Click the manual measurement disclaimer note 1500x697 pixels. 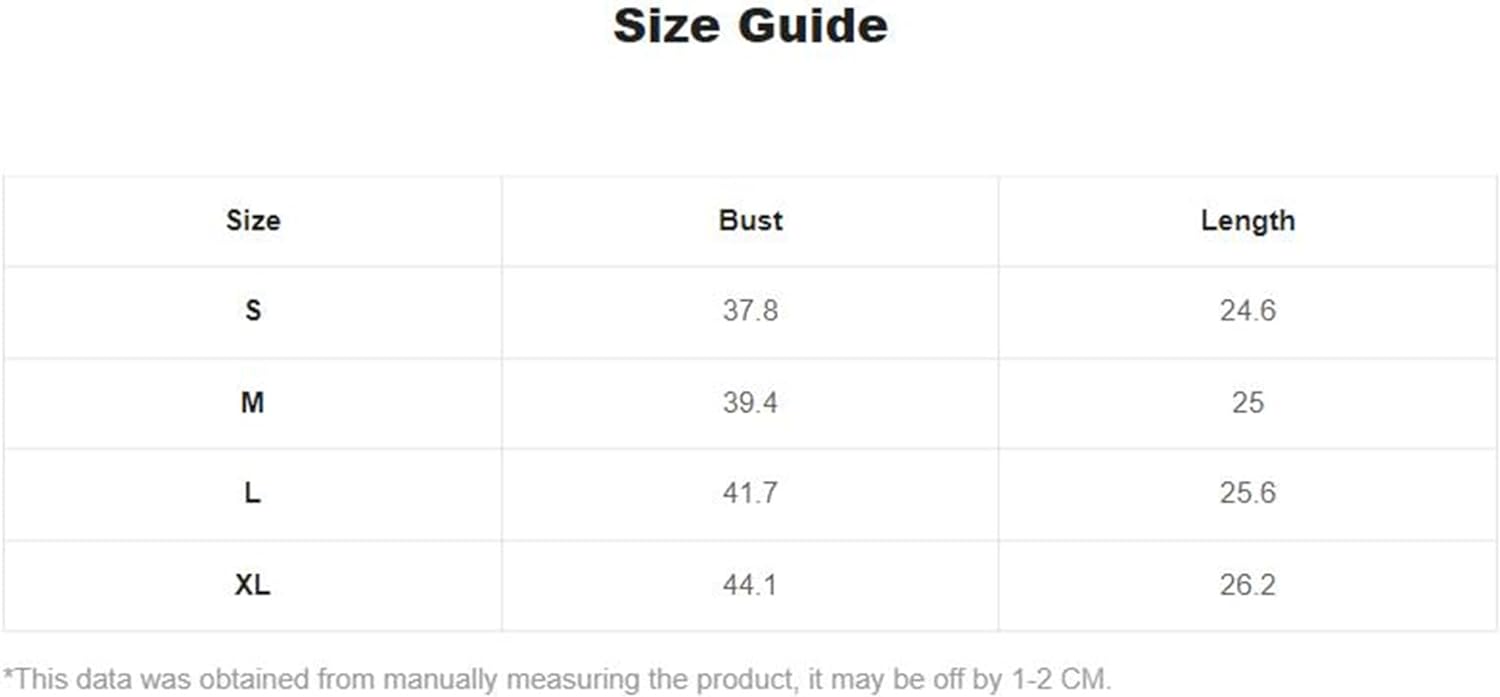click(557, 680)
